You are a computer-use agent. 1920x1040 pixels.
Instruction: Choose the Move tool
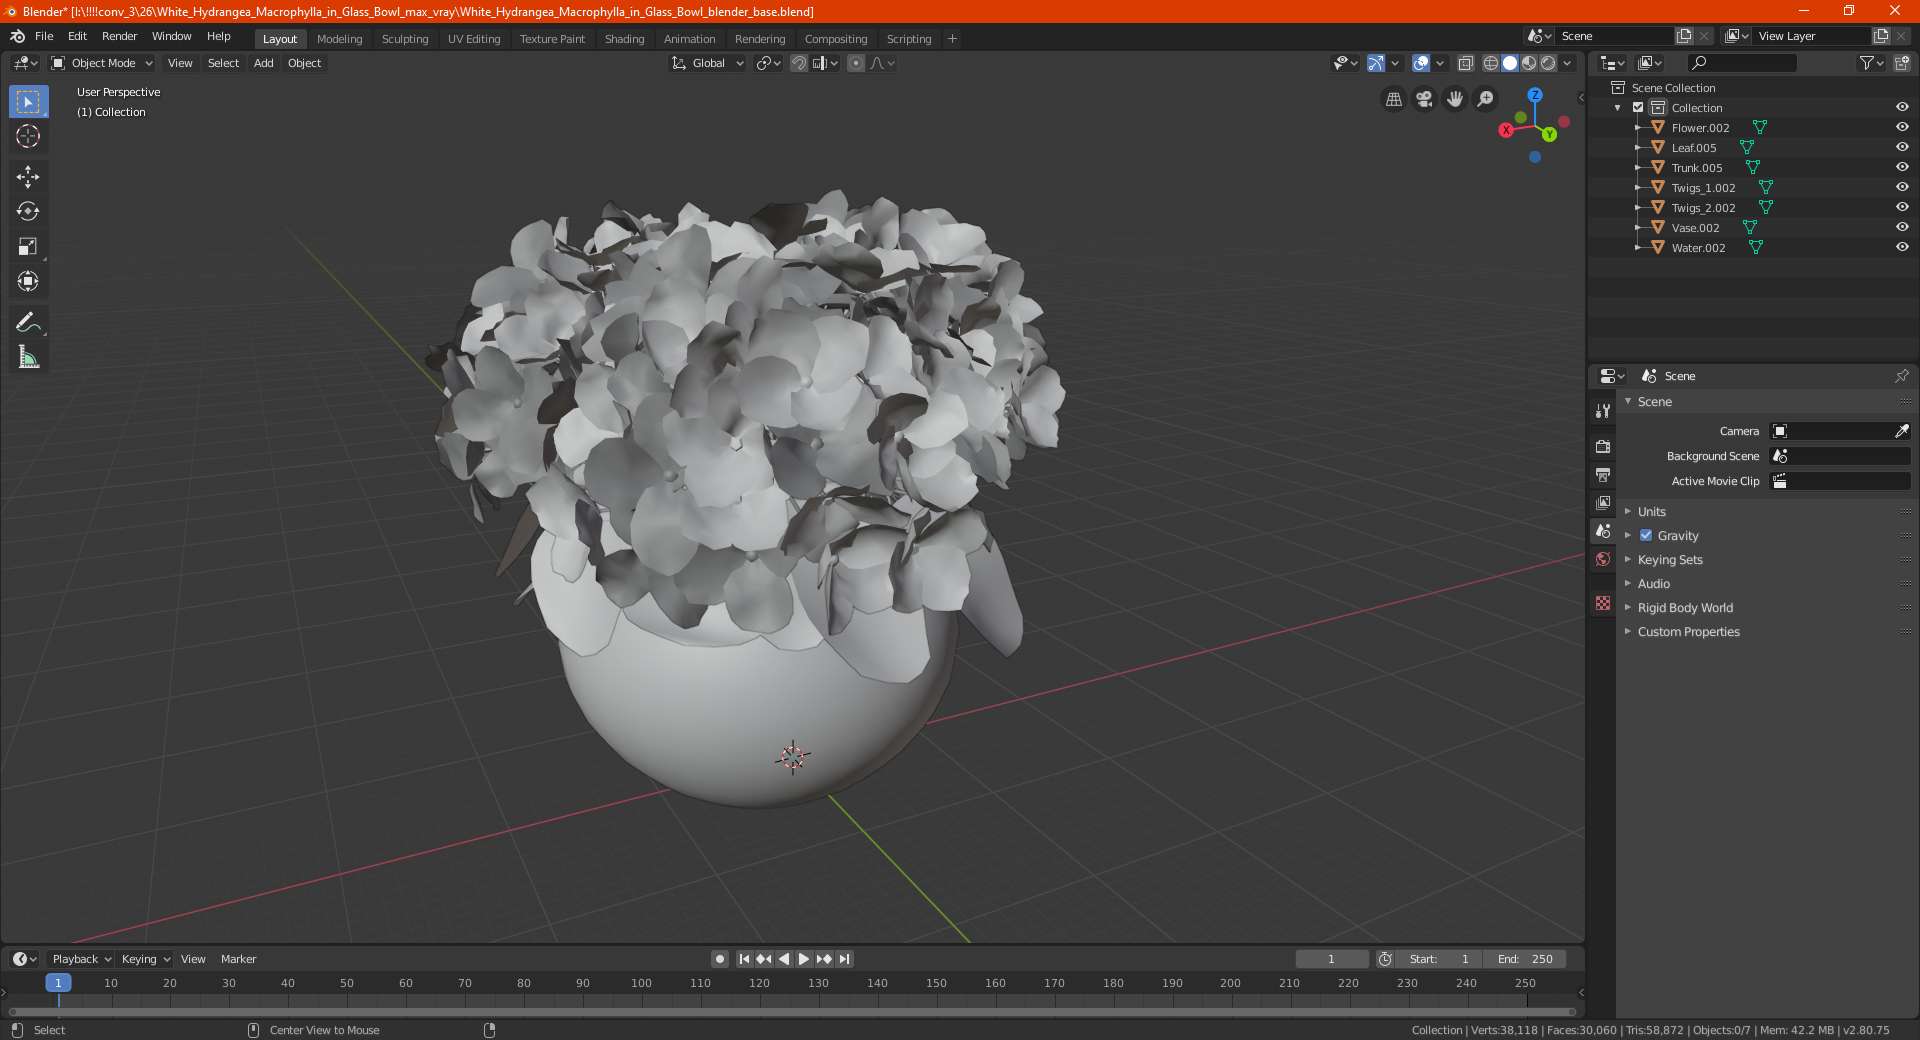pyautogui.click(x=28, y=177)
